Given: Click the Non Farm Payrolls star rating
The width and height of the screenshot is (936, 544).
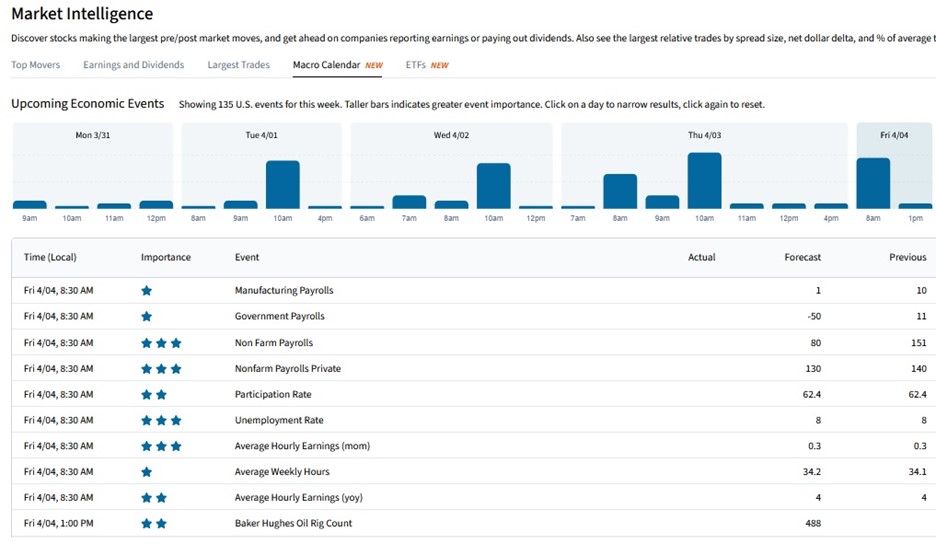Looking at the screenshot, I should click(161, 343).
